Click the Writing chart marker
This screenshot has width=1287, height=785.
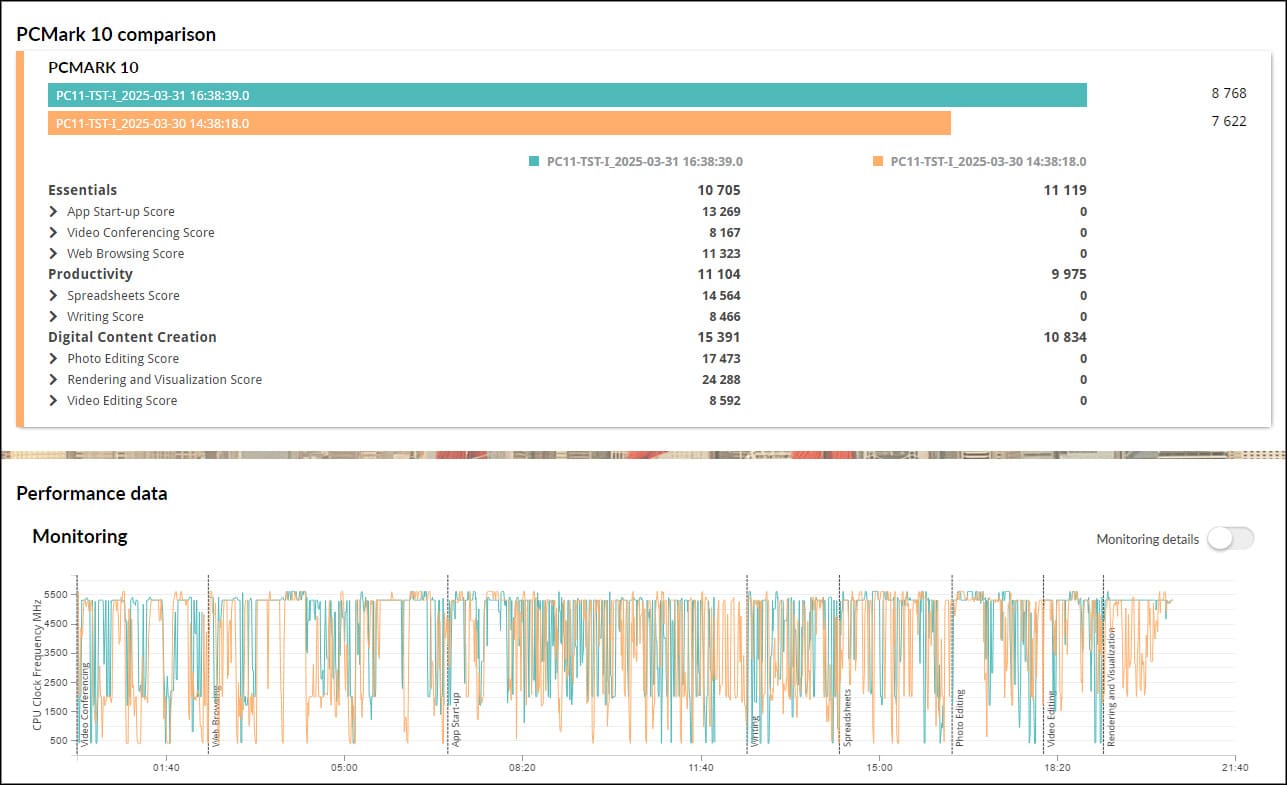(x=755, y=730)
